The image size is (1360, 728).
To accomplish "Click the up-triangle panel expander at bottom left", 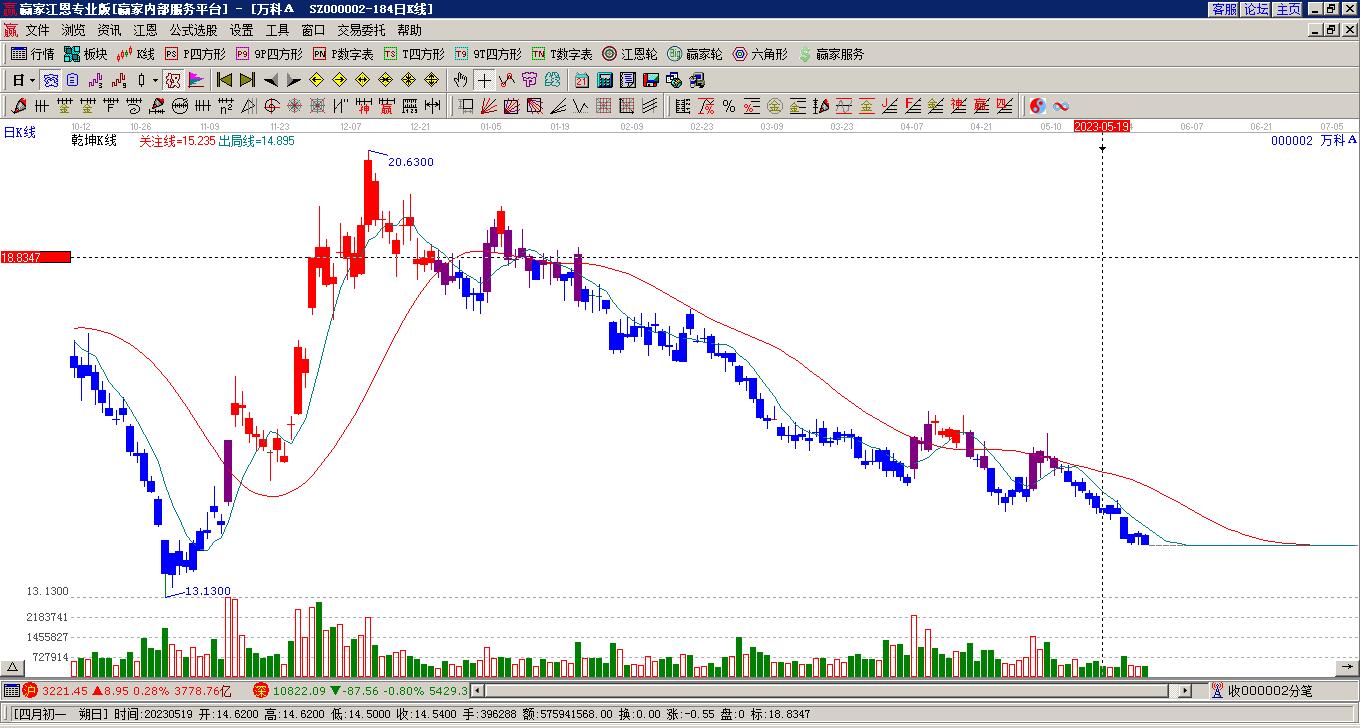I will pos(13,668).
